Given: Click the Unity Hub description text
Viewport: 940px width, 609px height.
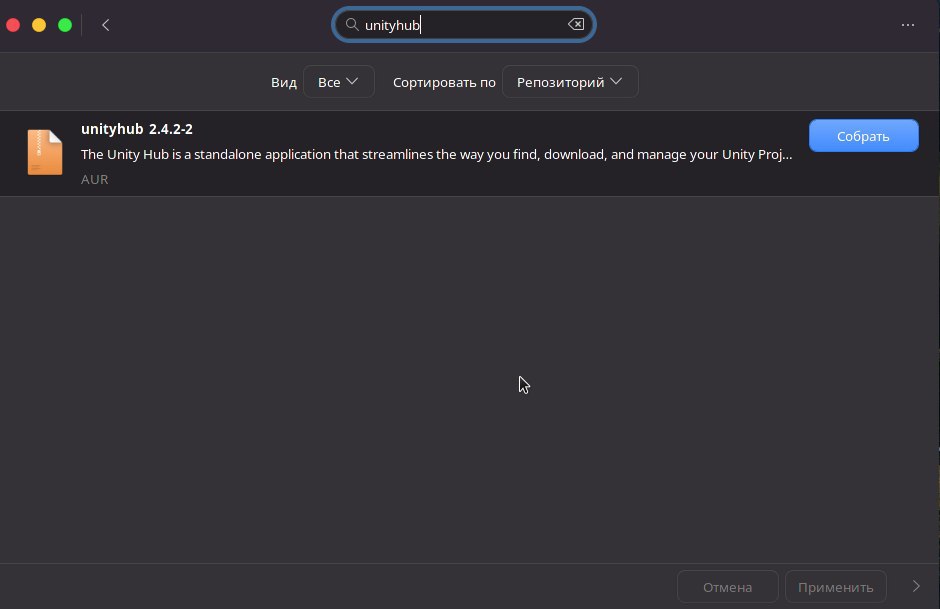Looking at the screenshot, I should click(x=436, y=155).
